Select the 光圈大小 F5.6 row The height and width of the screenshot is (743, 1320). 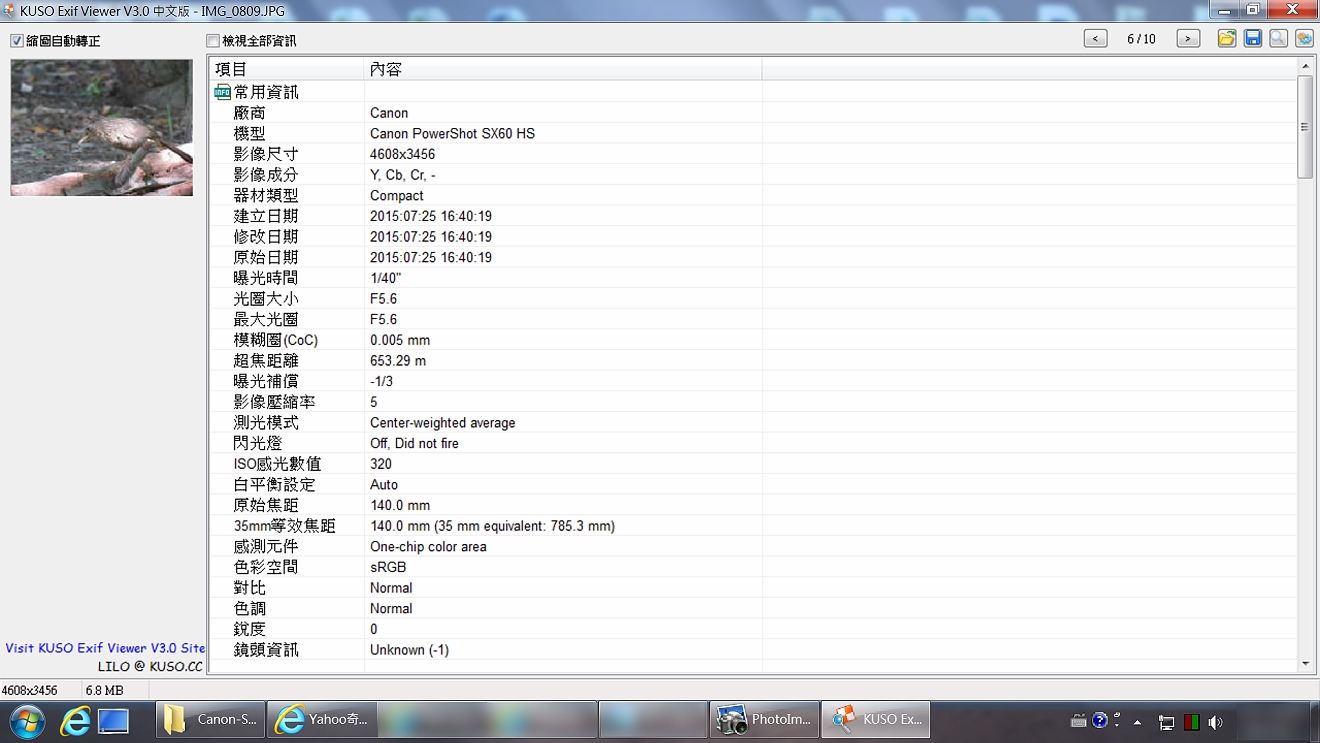coord(752,299)
